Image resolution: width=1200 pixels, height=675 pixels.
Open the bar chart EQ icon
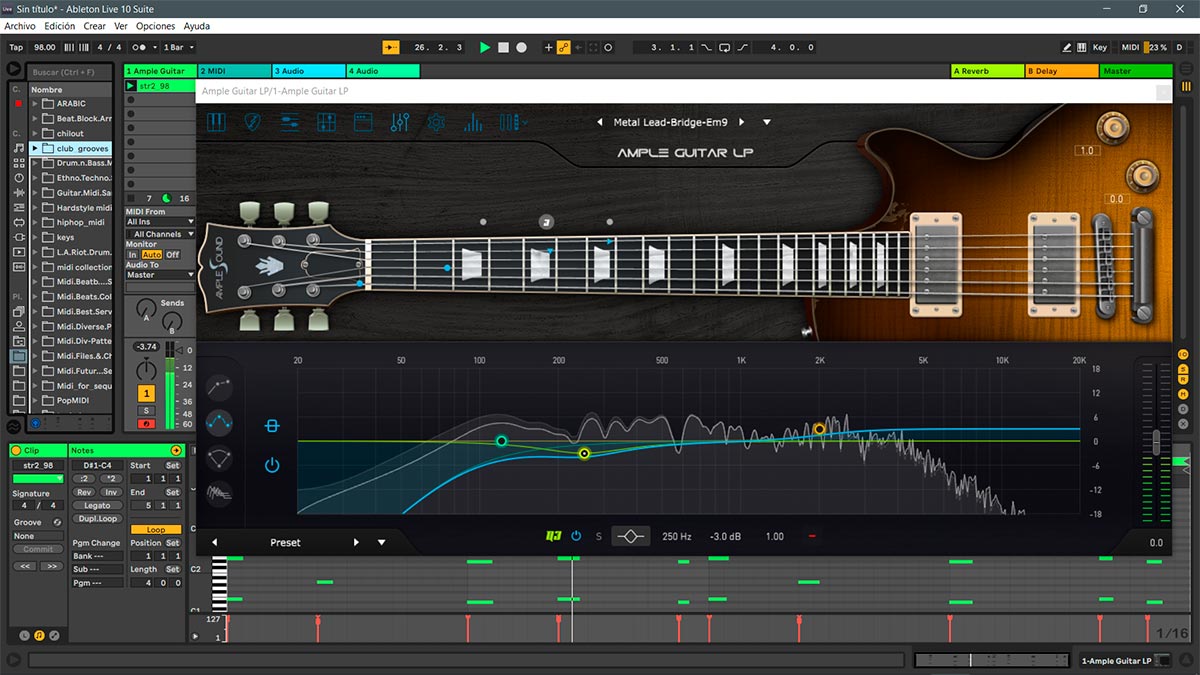point(473,122)
